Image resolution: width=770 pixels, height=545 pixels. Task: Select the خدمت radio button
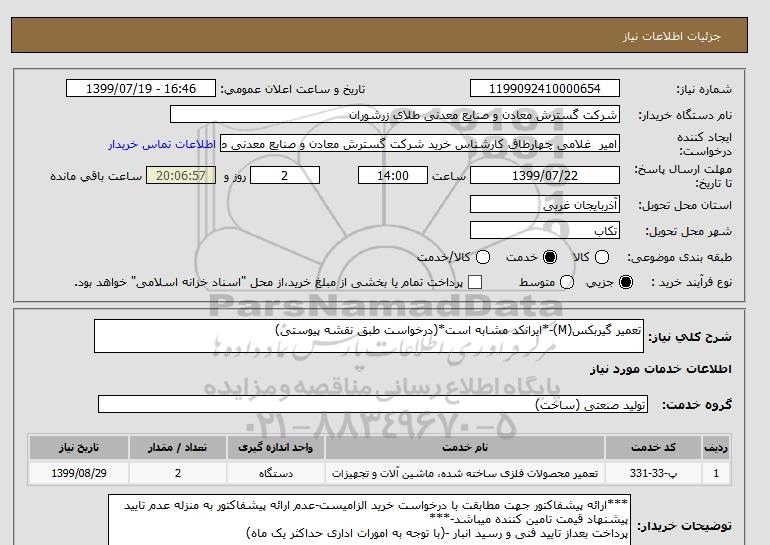click(550, 257)
